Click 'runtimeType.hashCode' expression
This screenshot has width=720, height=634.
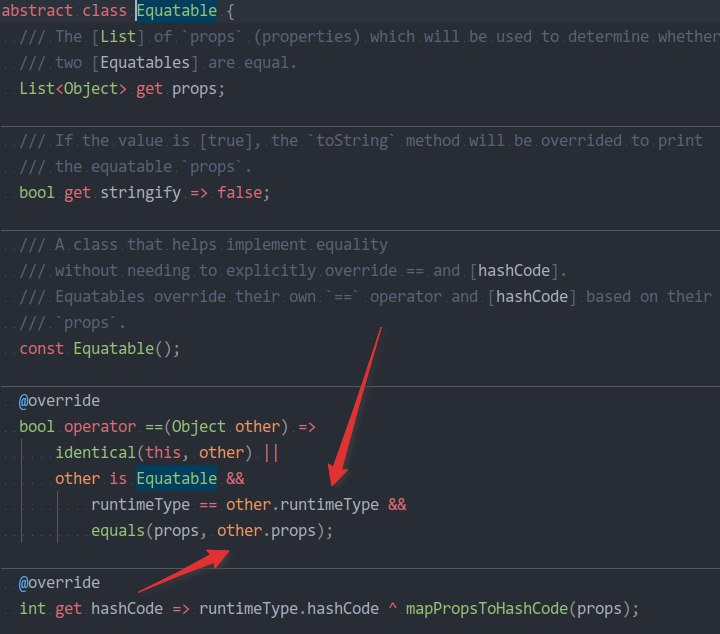coord(289,609)
